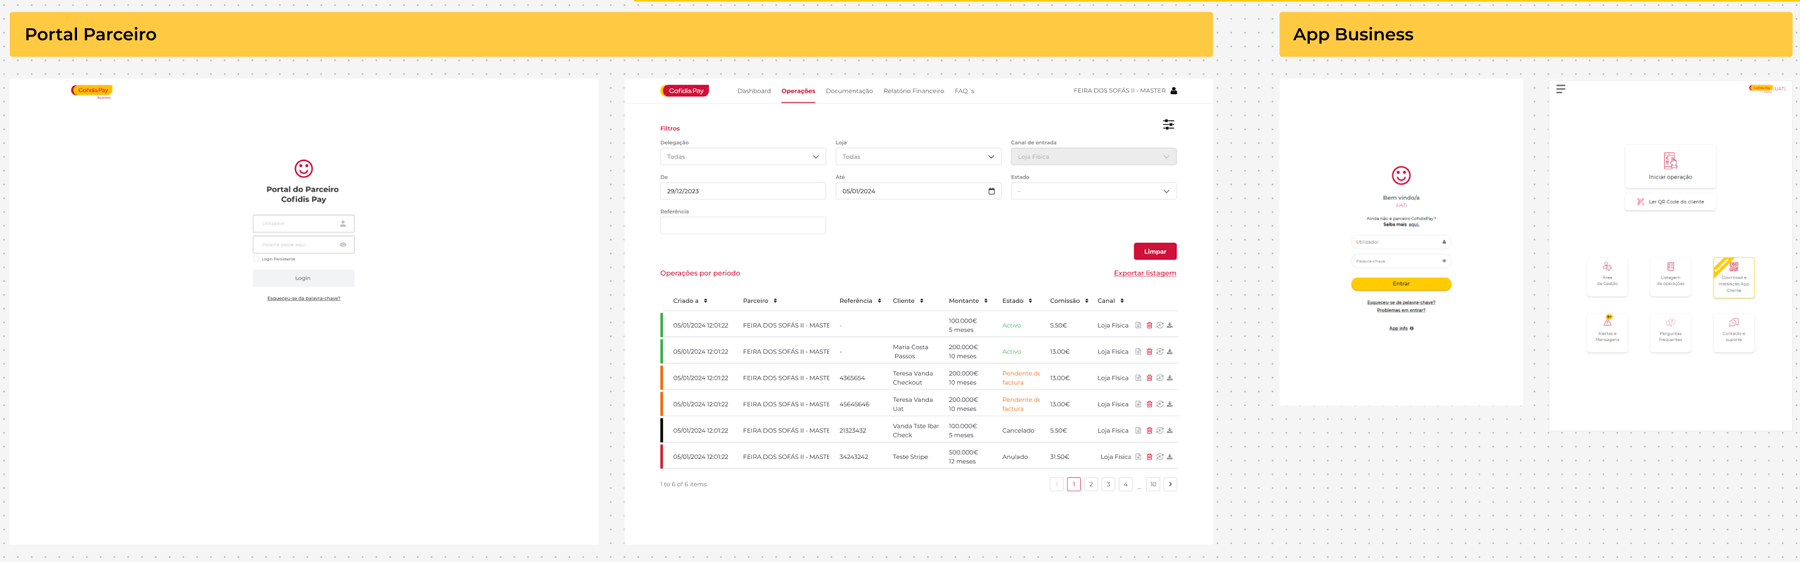This screenshot has width=1800, height=562.
Task: Open the Alertas e Mensagens tile
Action: (x=1607, y=332)
